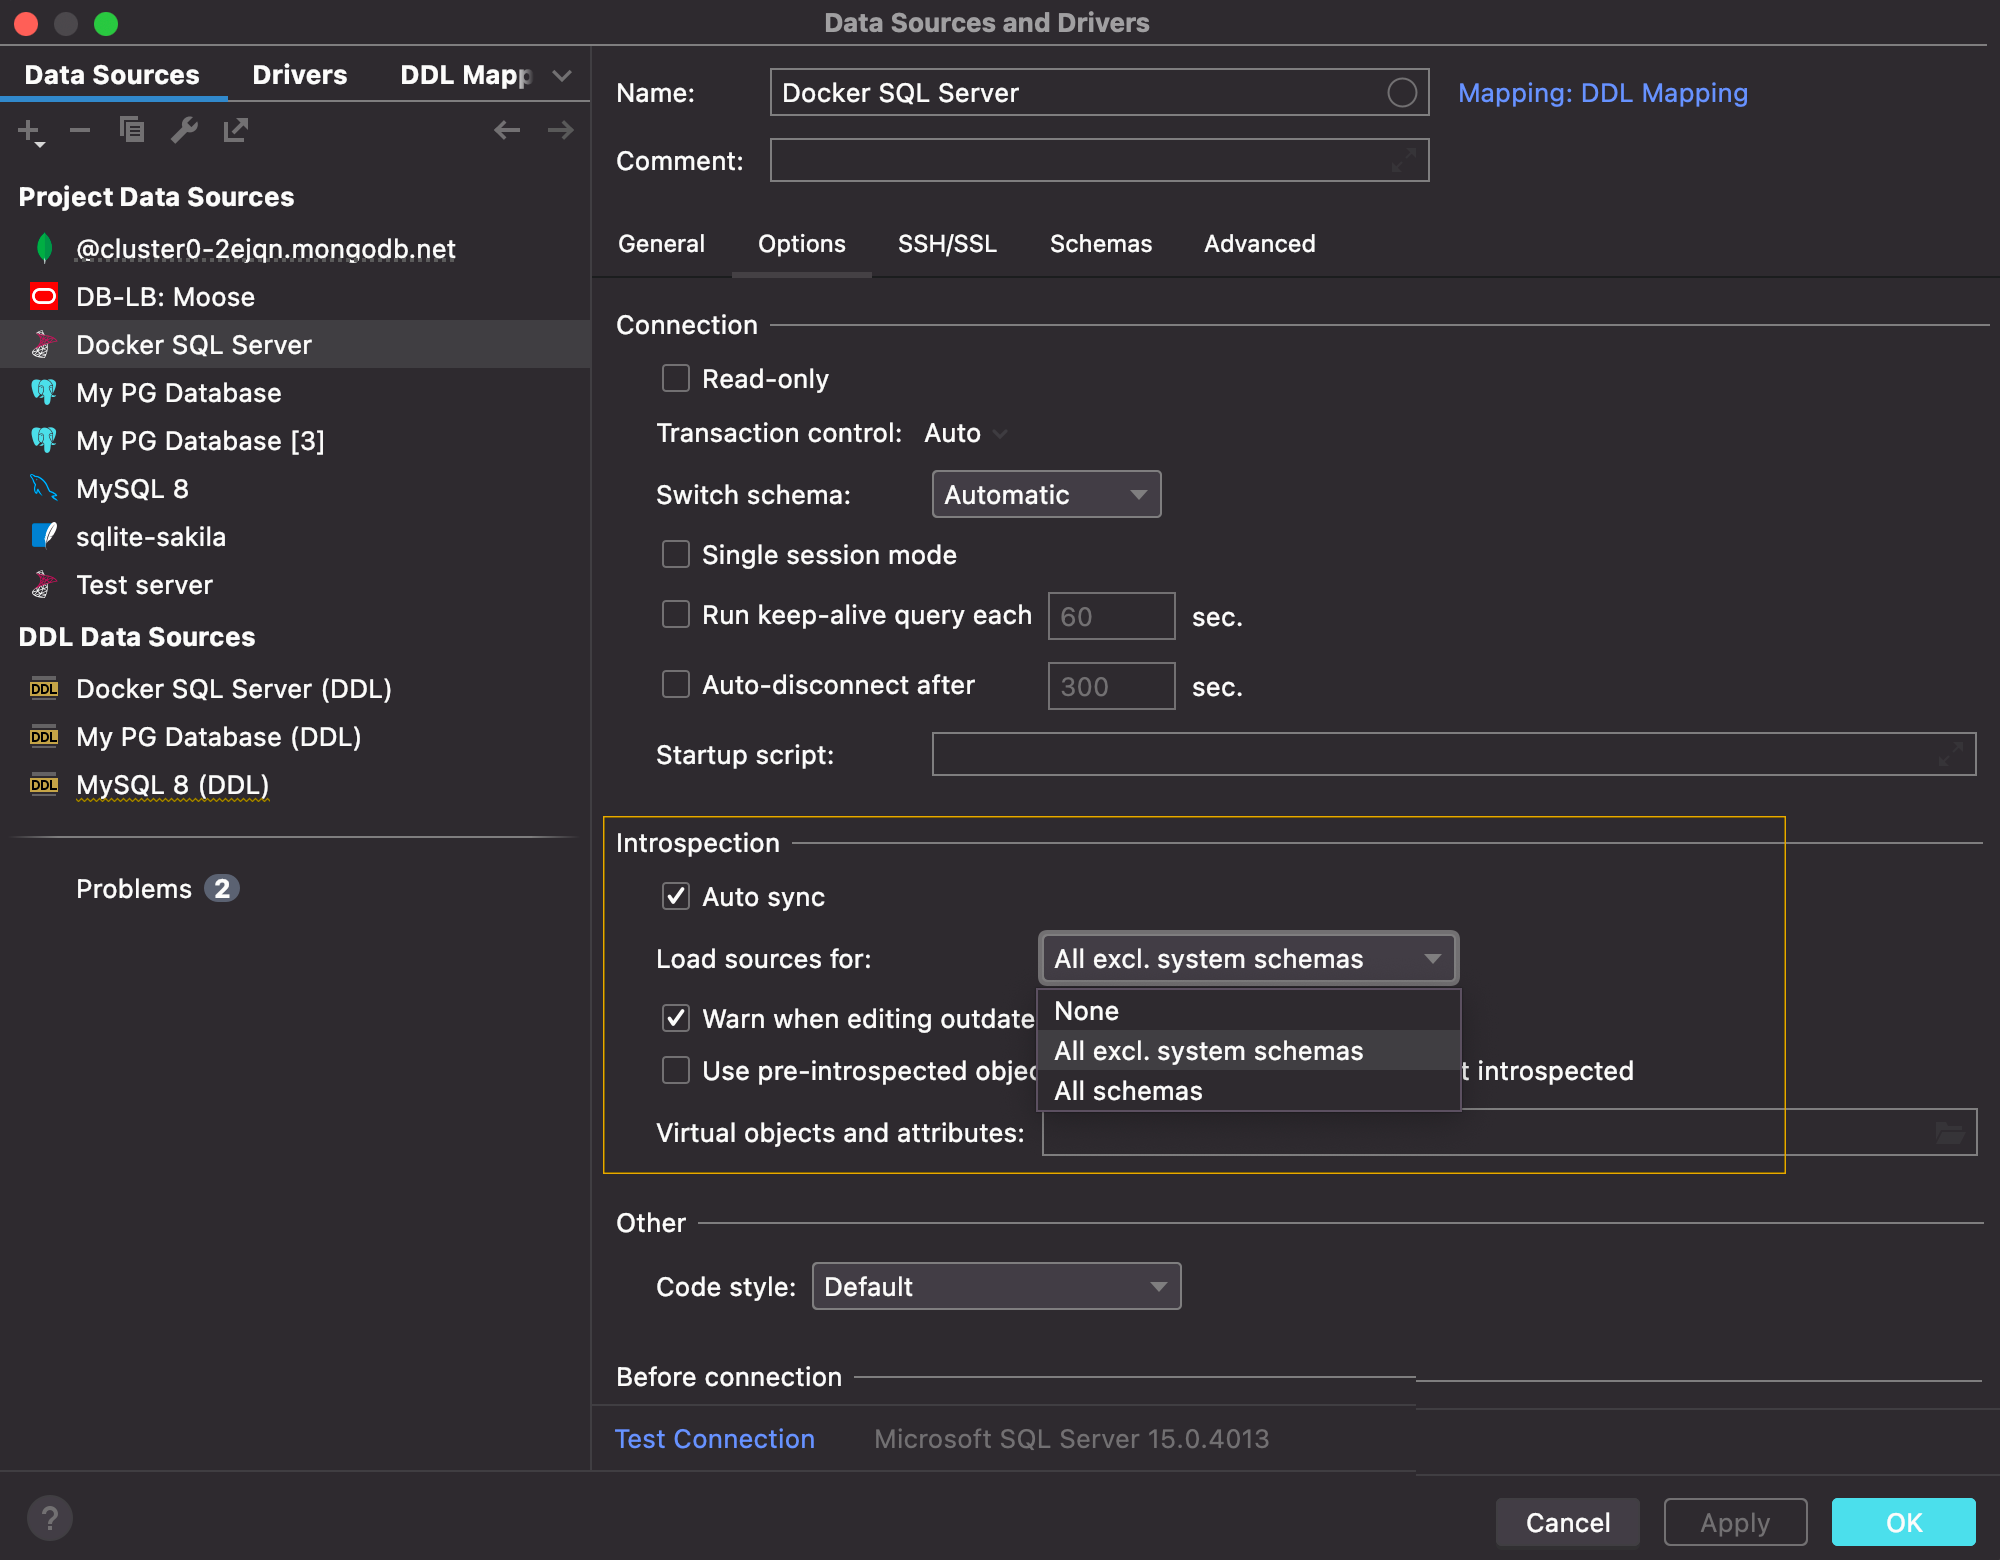Screen dimensions: 2000x1560
Task: Enable the Read-only checkbox
Action: (676, 379)
